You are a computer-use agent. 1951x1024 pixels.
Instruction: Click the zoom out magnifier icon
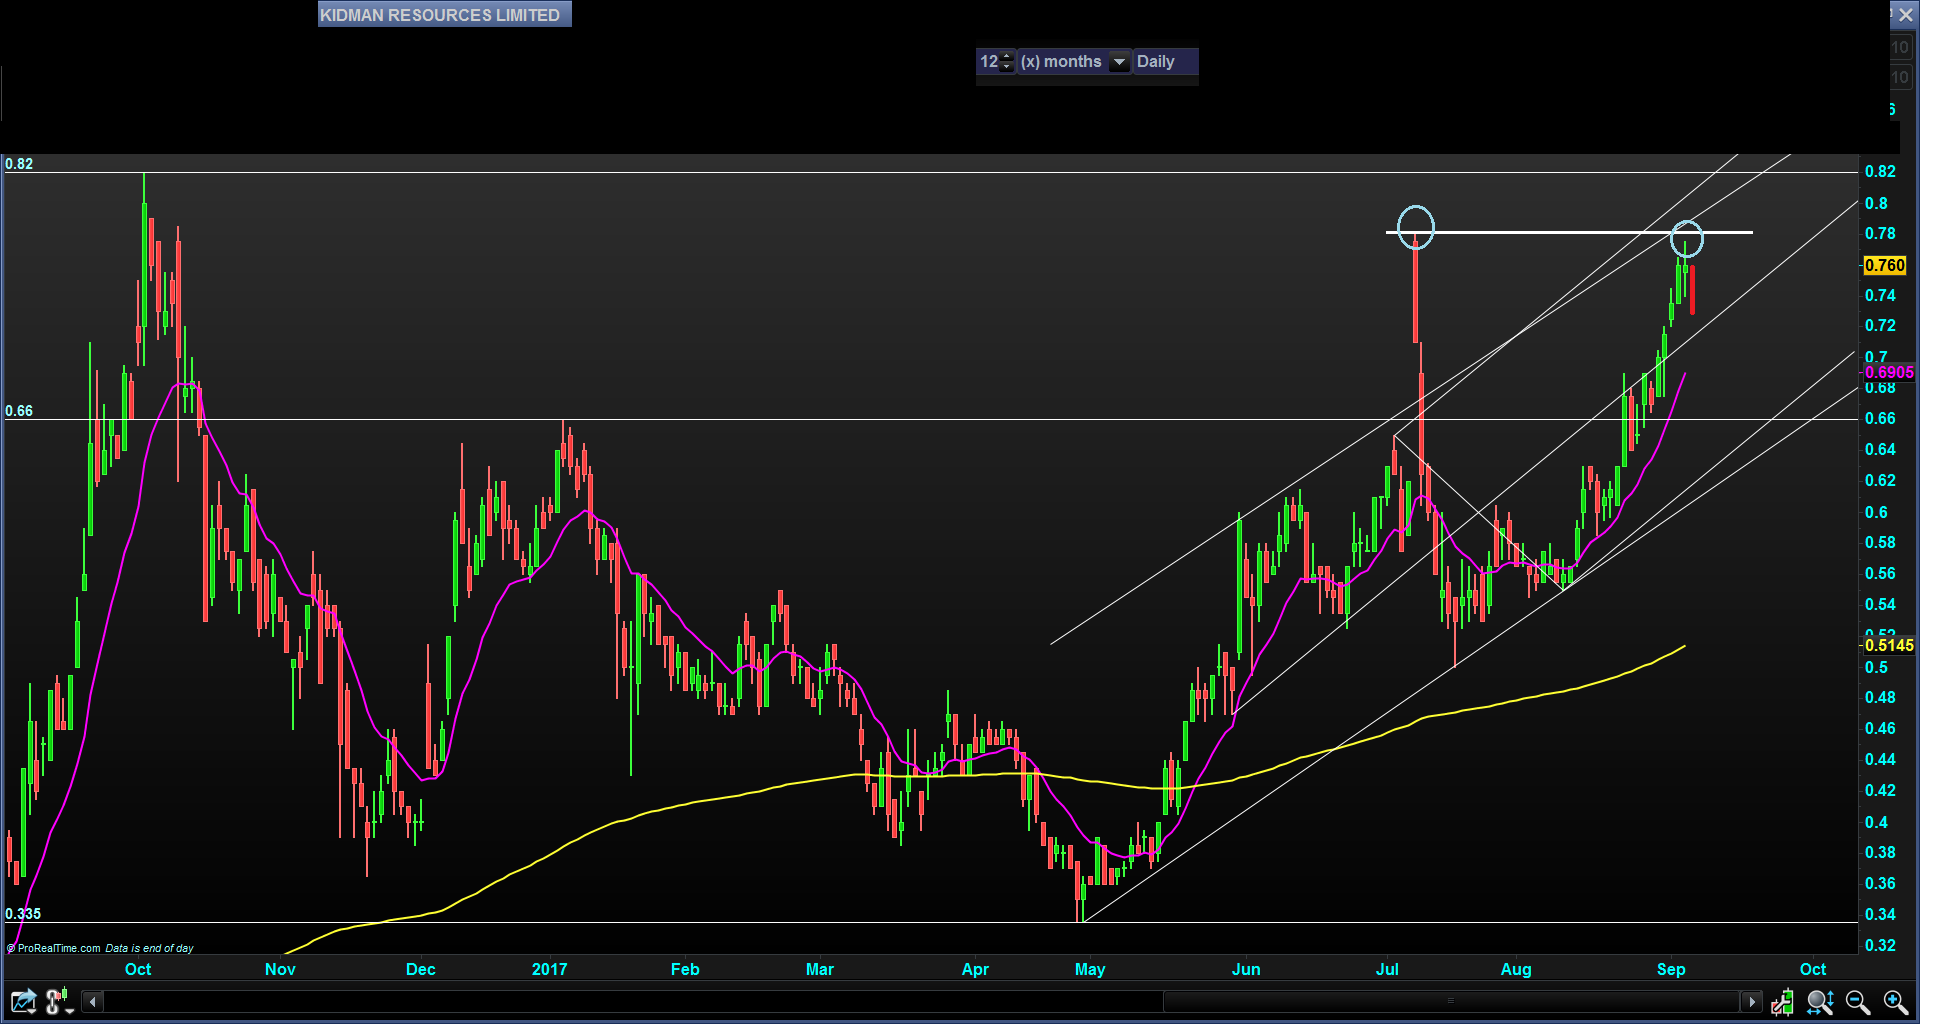click(1858, 1001)
